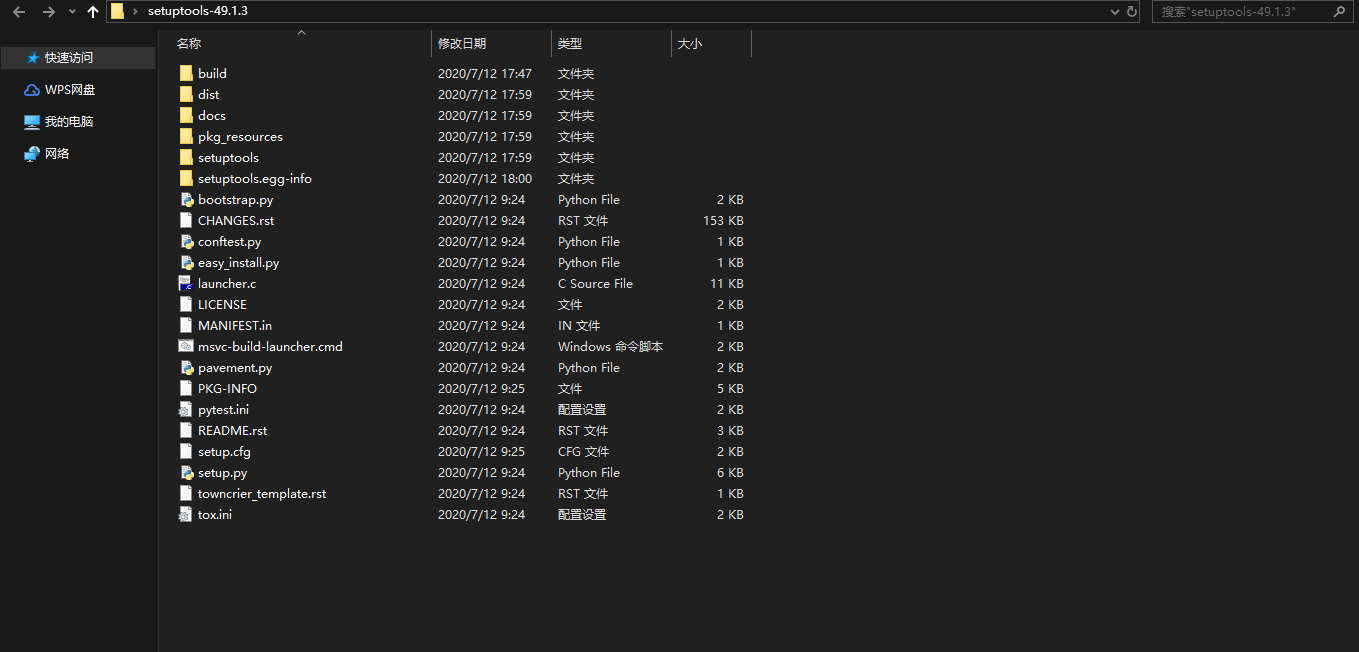This screenshot has height=652, width=1359.
Task: Click the C Source File type cell
Action: point(595,283)
